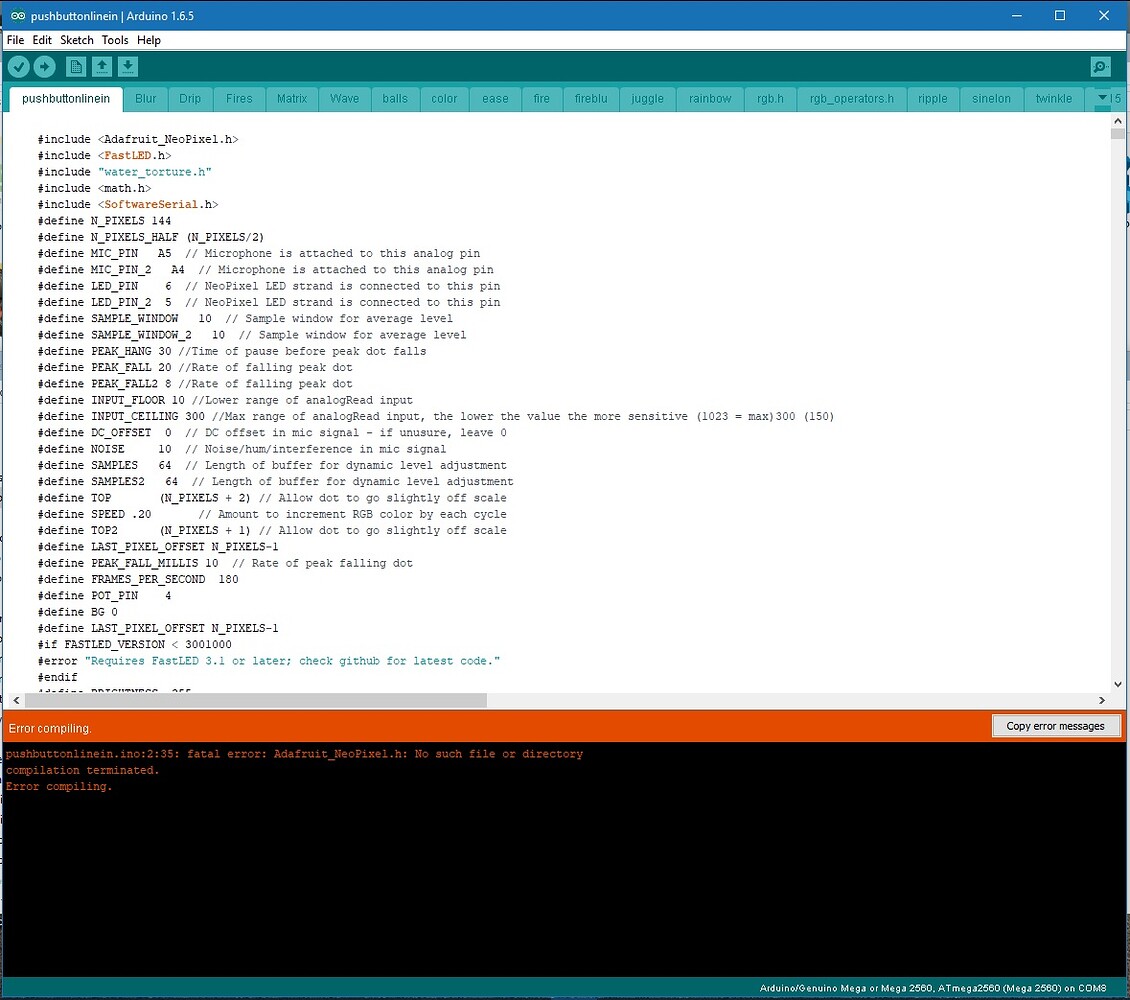Open the Sketch menu
Viewport: 1130px width, 1000px height.
76,40
